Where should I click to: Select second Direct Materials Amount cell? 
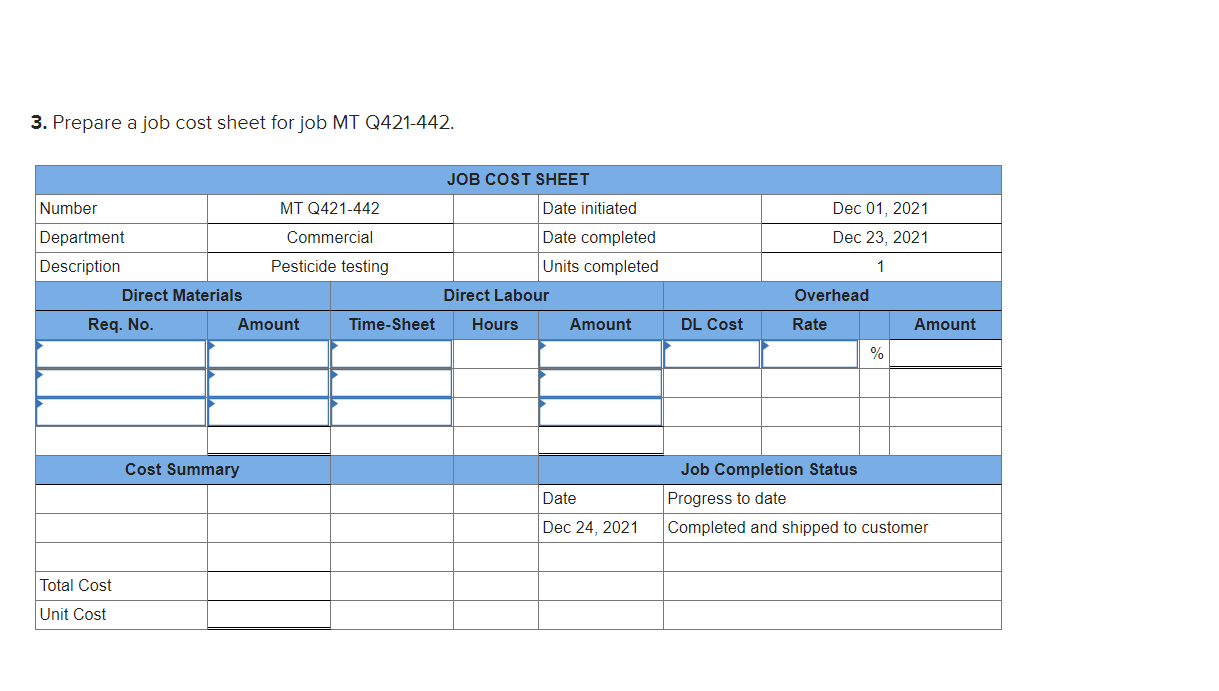click(269, 383)
